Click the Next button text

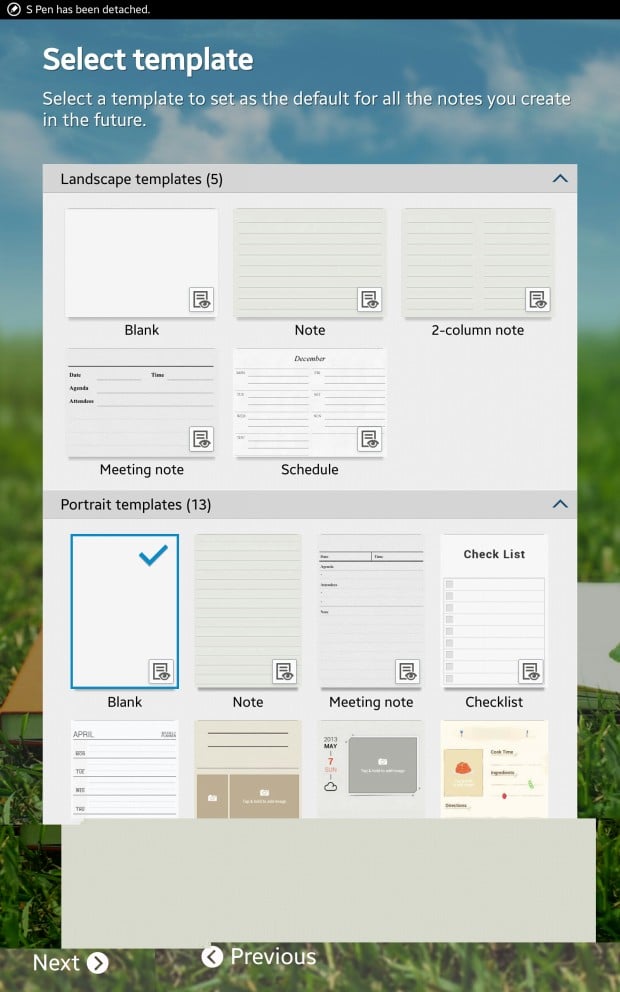click(x=56, y=963)
